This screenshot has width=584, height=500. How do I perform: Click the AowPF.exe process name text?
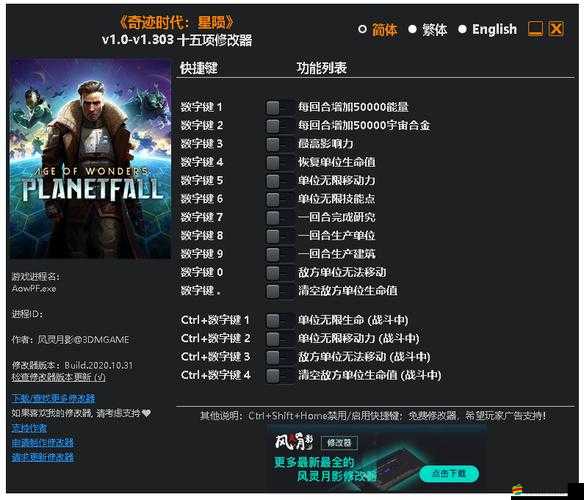[x=34, y=289]
